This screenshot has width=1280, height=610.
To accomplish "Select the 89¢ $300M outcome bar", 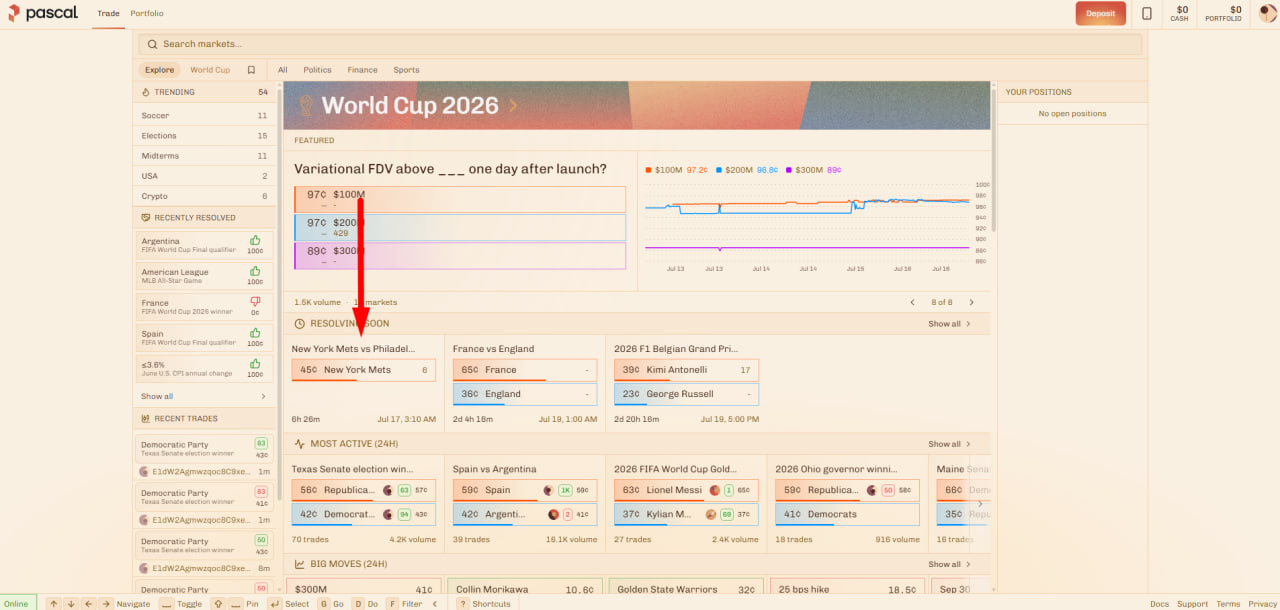I will (x=460, y=255).
